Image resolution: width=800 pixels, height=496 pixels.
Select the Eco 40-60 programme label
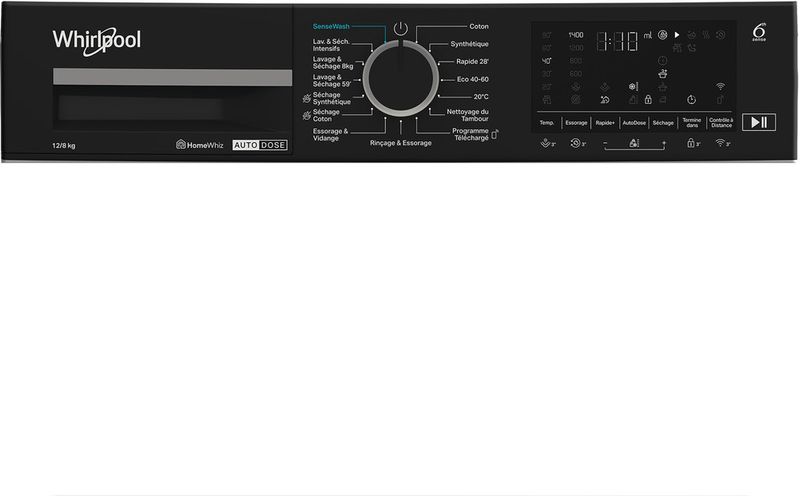point(472,78)
